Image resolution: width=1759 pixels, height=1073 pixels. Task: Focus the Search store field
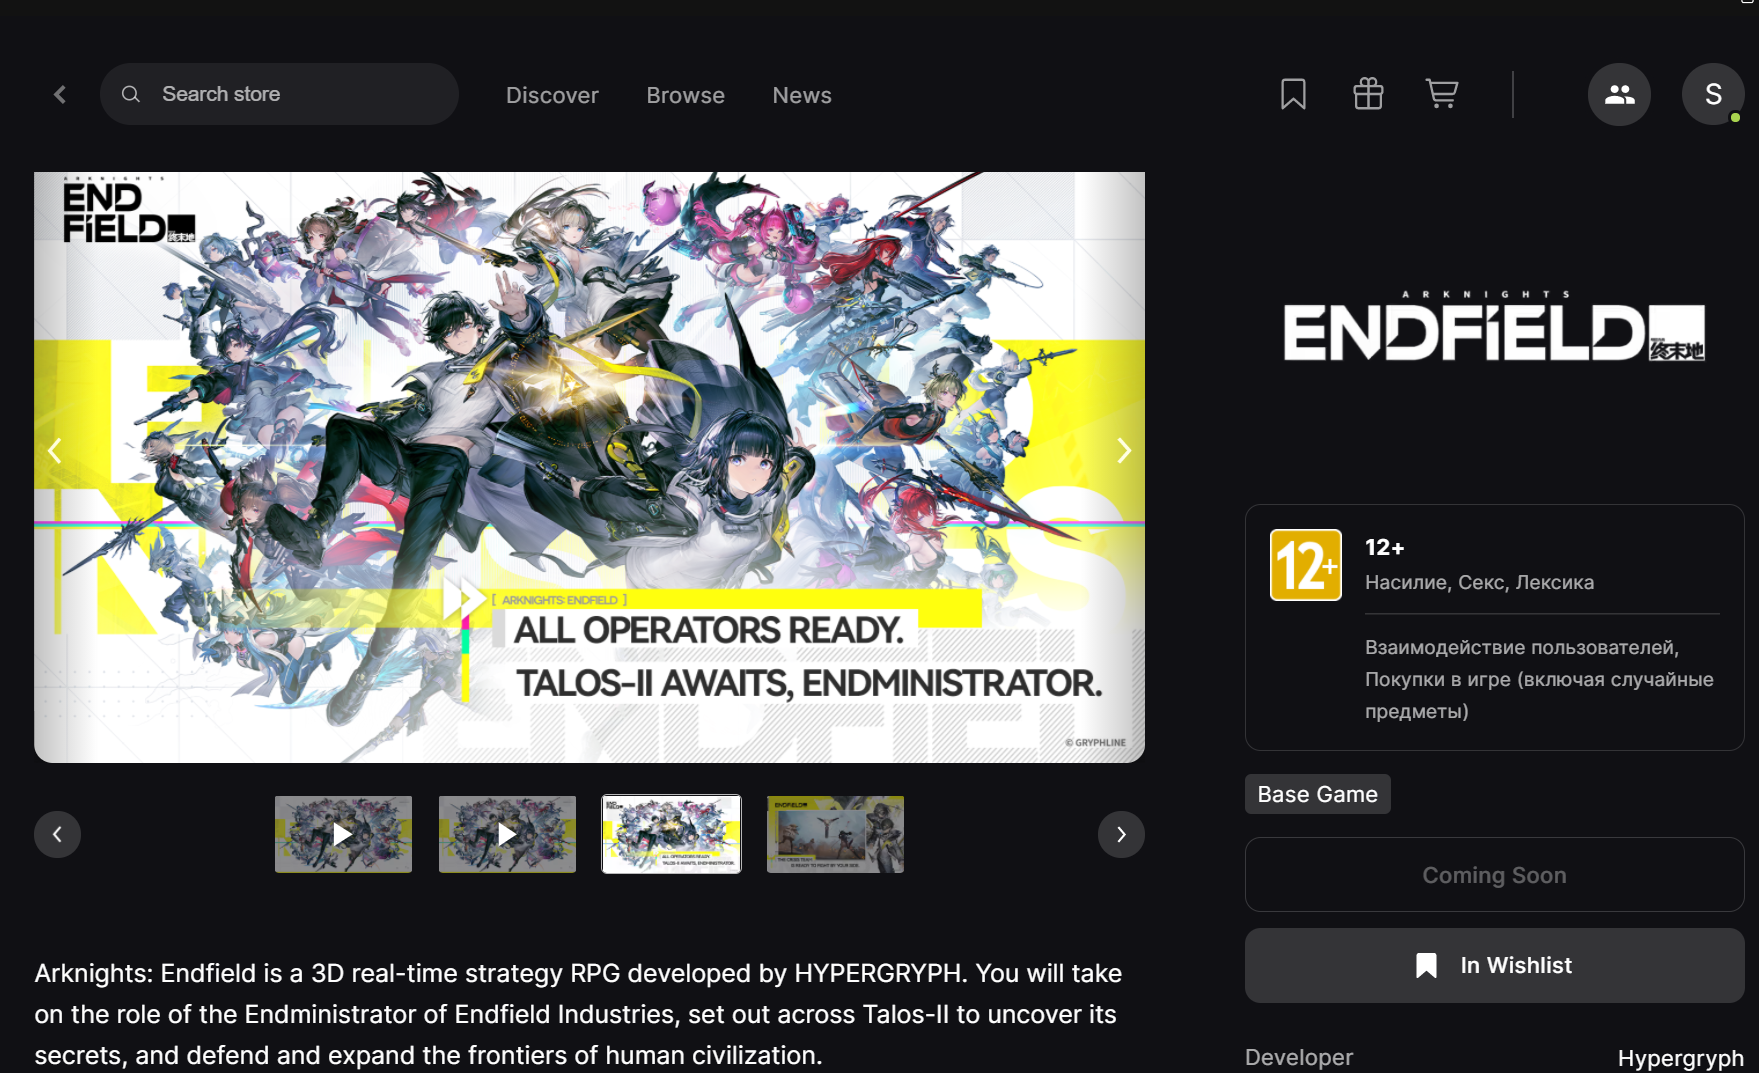[279, 94]
